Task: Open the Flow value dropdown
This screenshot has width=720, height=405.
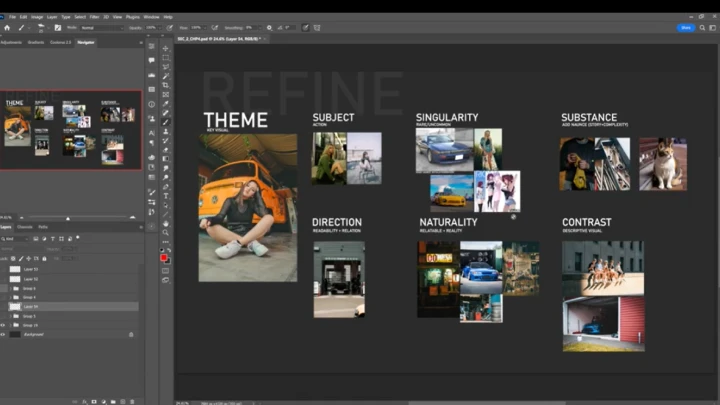Action: pos(205,28)
